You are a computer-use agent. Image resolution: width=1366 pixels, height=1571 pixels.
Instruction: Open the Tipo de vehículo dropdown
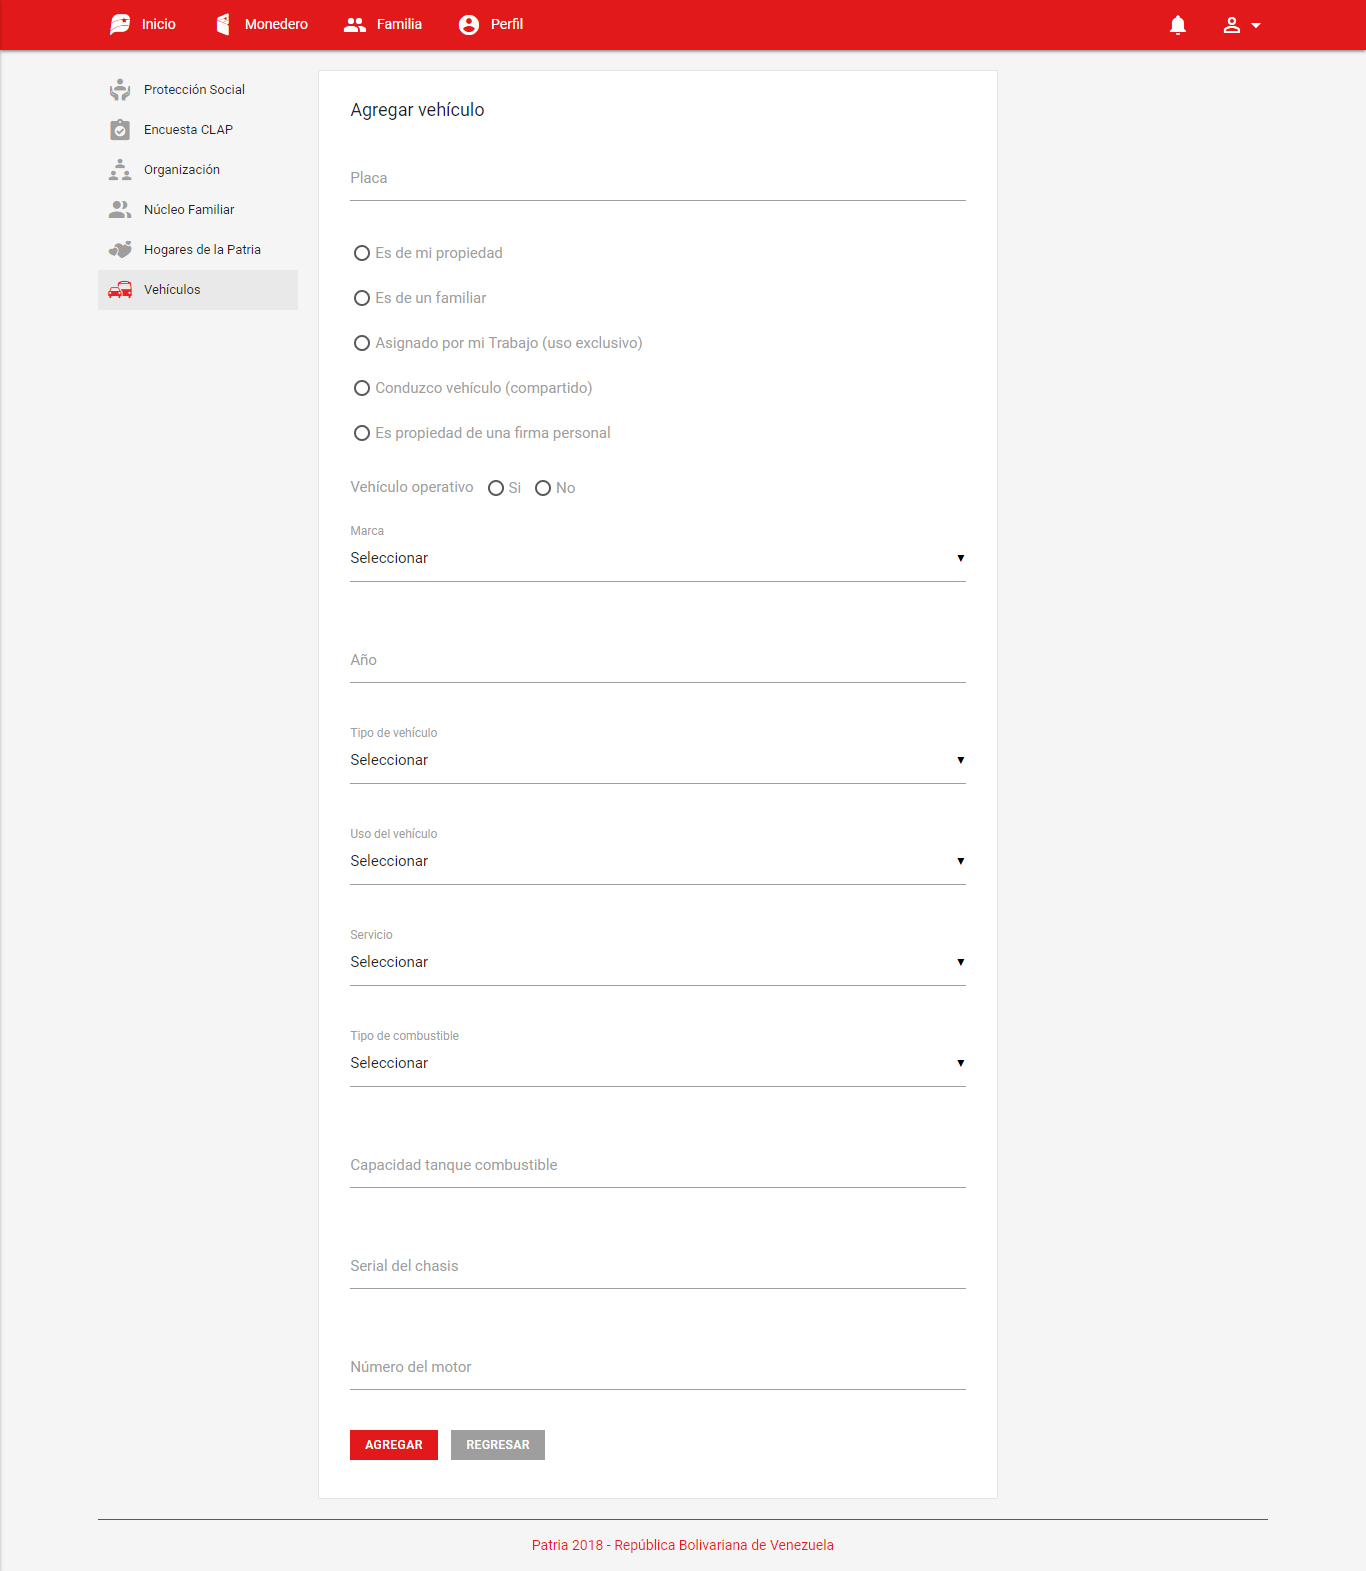657,760
